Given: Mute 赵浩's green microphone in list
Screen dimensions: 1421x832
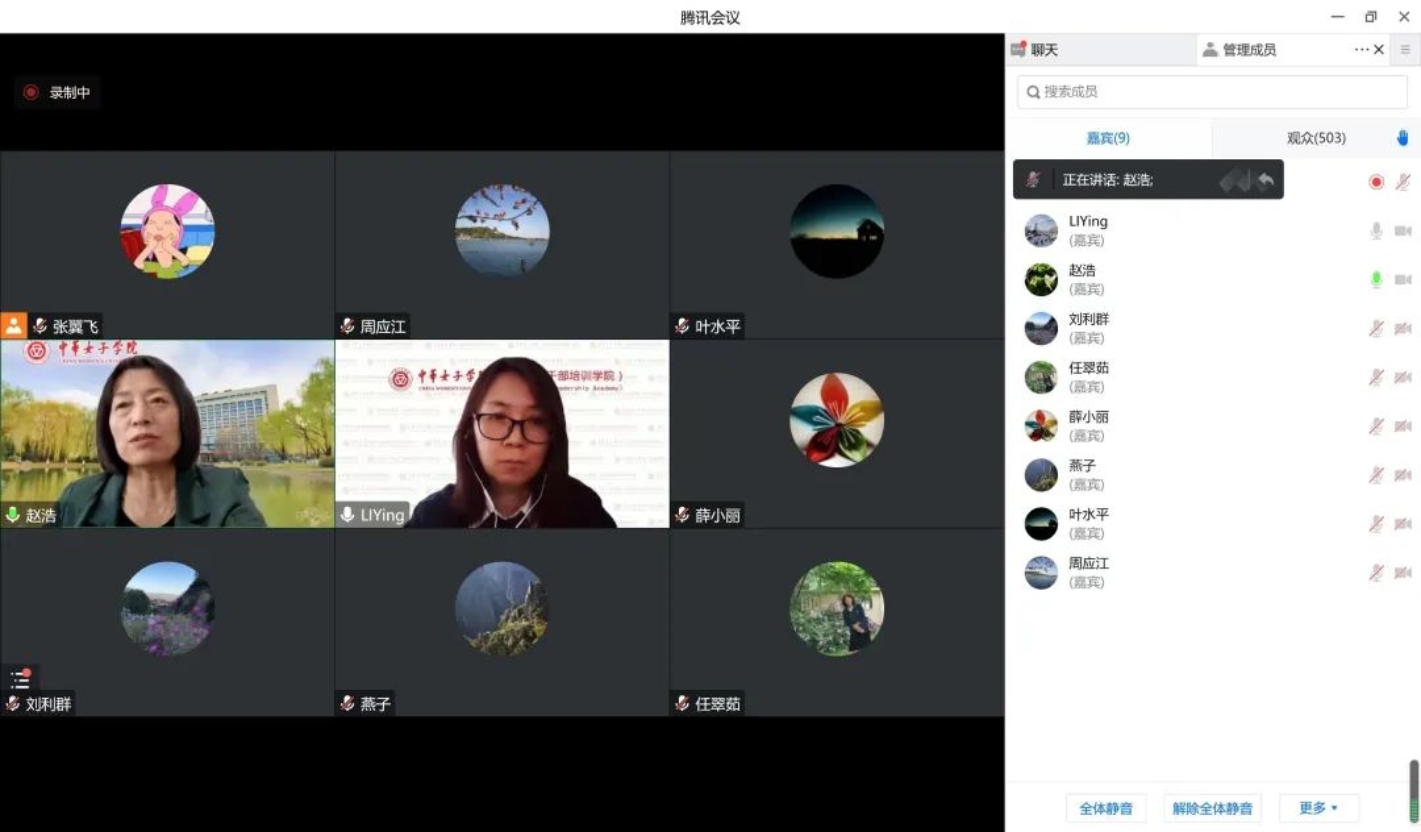Looking at the screenshot, I should coord(1376,280).
